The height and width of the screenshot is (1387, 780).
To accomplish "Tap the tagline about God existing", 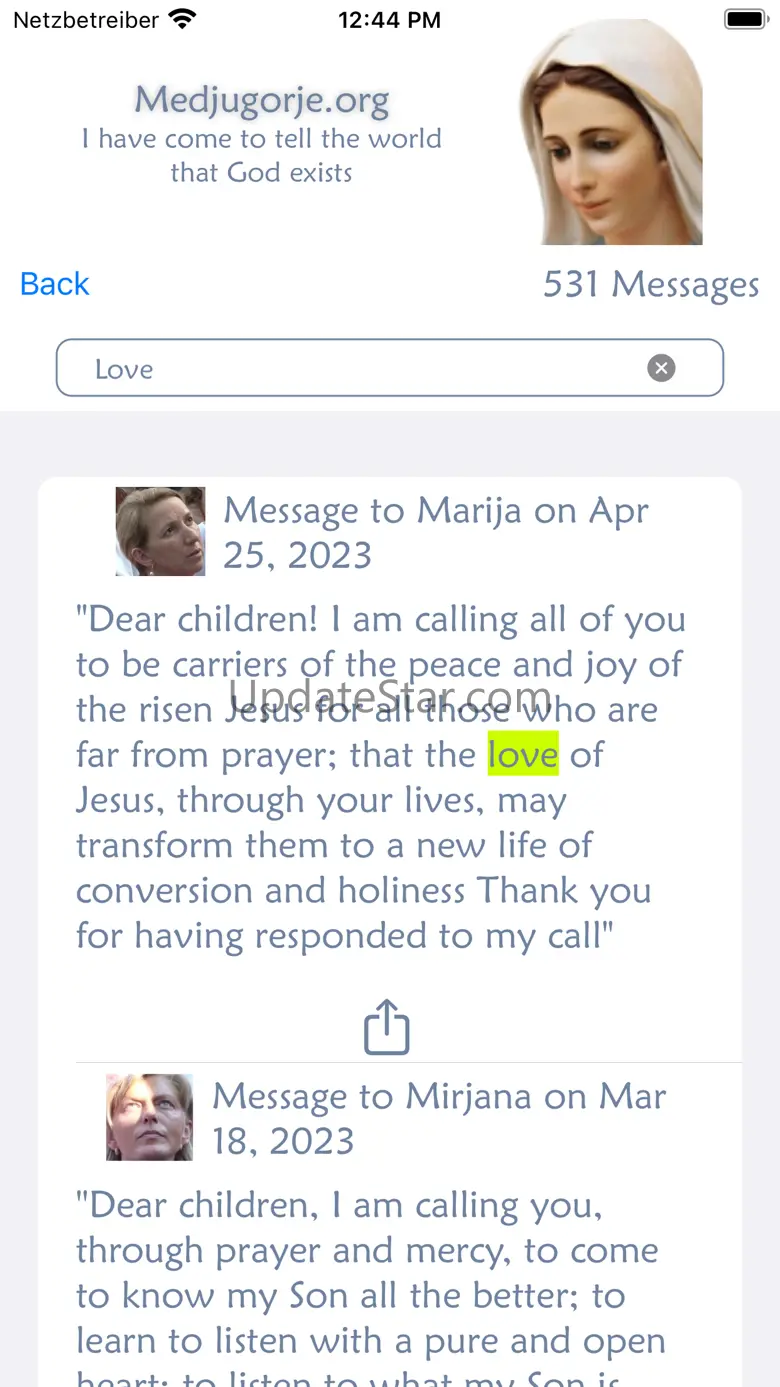I will 262,155.
